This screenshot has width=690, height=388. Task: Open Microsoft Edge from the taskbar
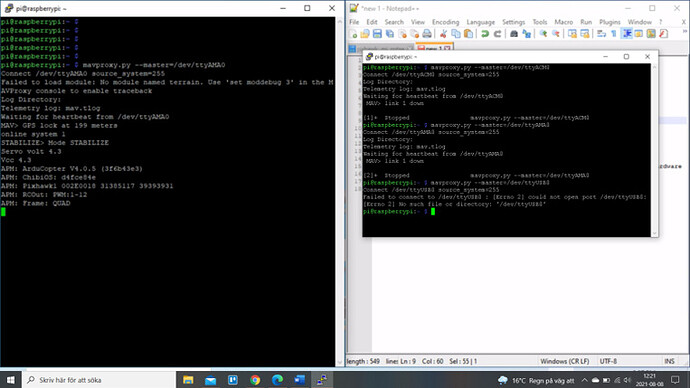click(x=277, y=380)
